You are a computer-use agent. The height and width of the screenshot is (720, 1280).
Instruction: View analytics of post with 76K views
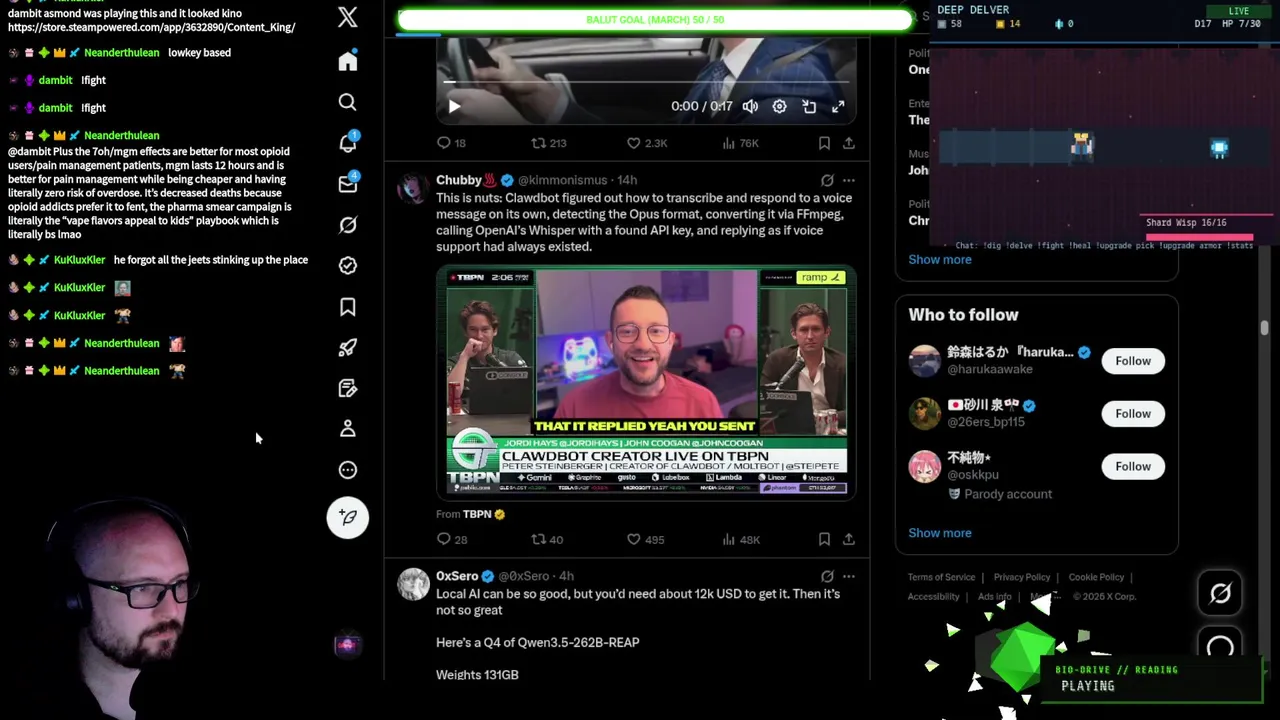741,143
